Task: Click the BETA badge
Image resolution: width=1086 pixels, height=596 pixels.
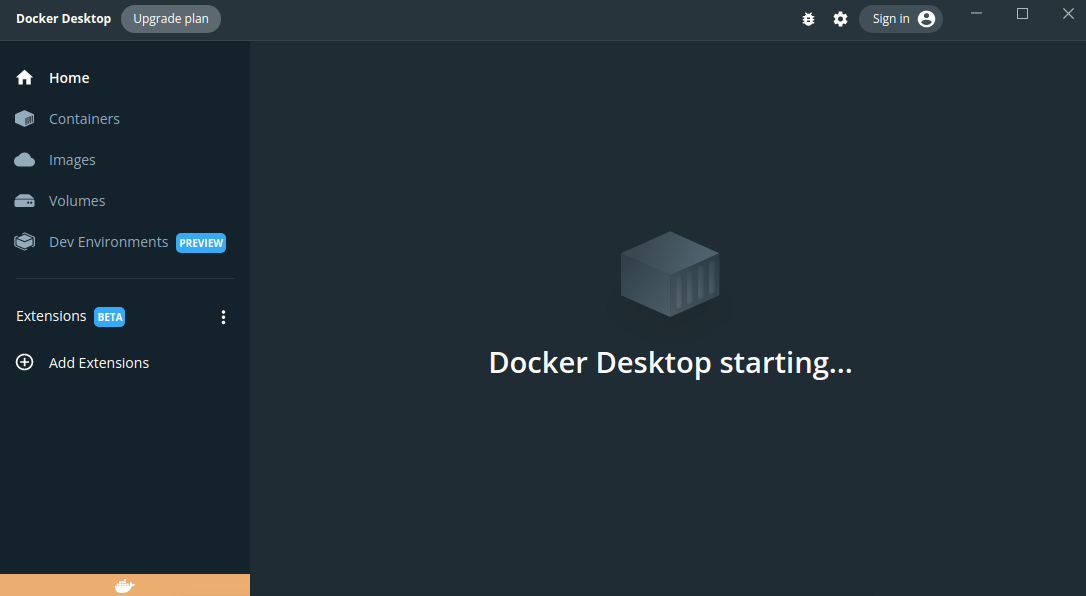Action: coord(109,317)
